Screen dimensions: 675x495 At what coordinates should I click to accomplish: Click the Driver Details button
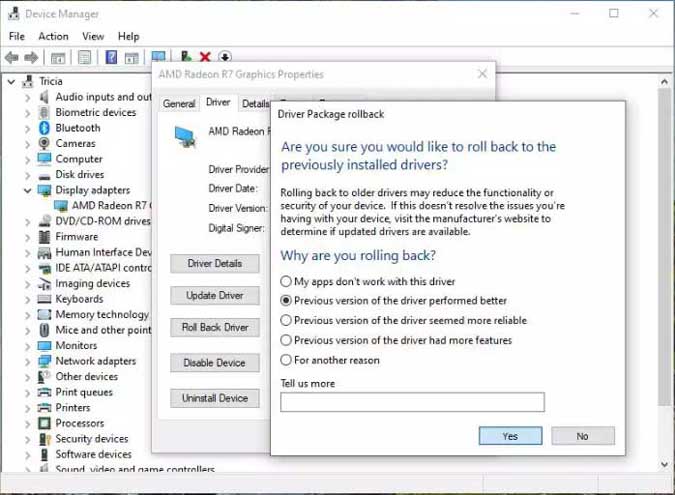coord(214,263)
